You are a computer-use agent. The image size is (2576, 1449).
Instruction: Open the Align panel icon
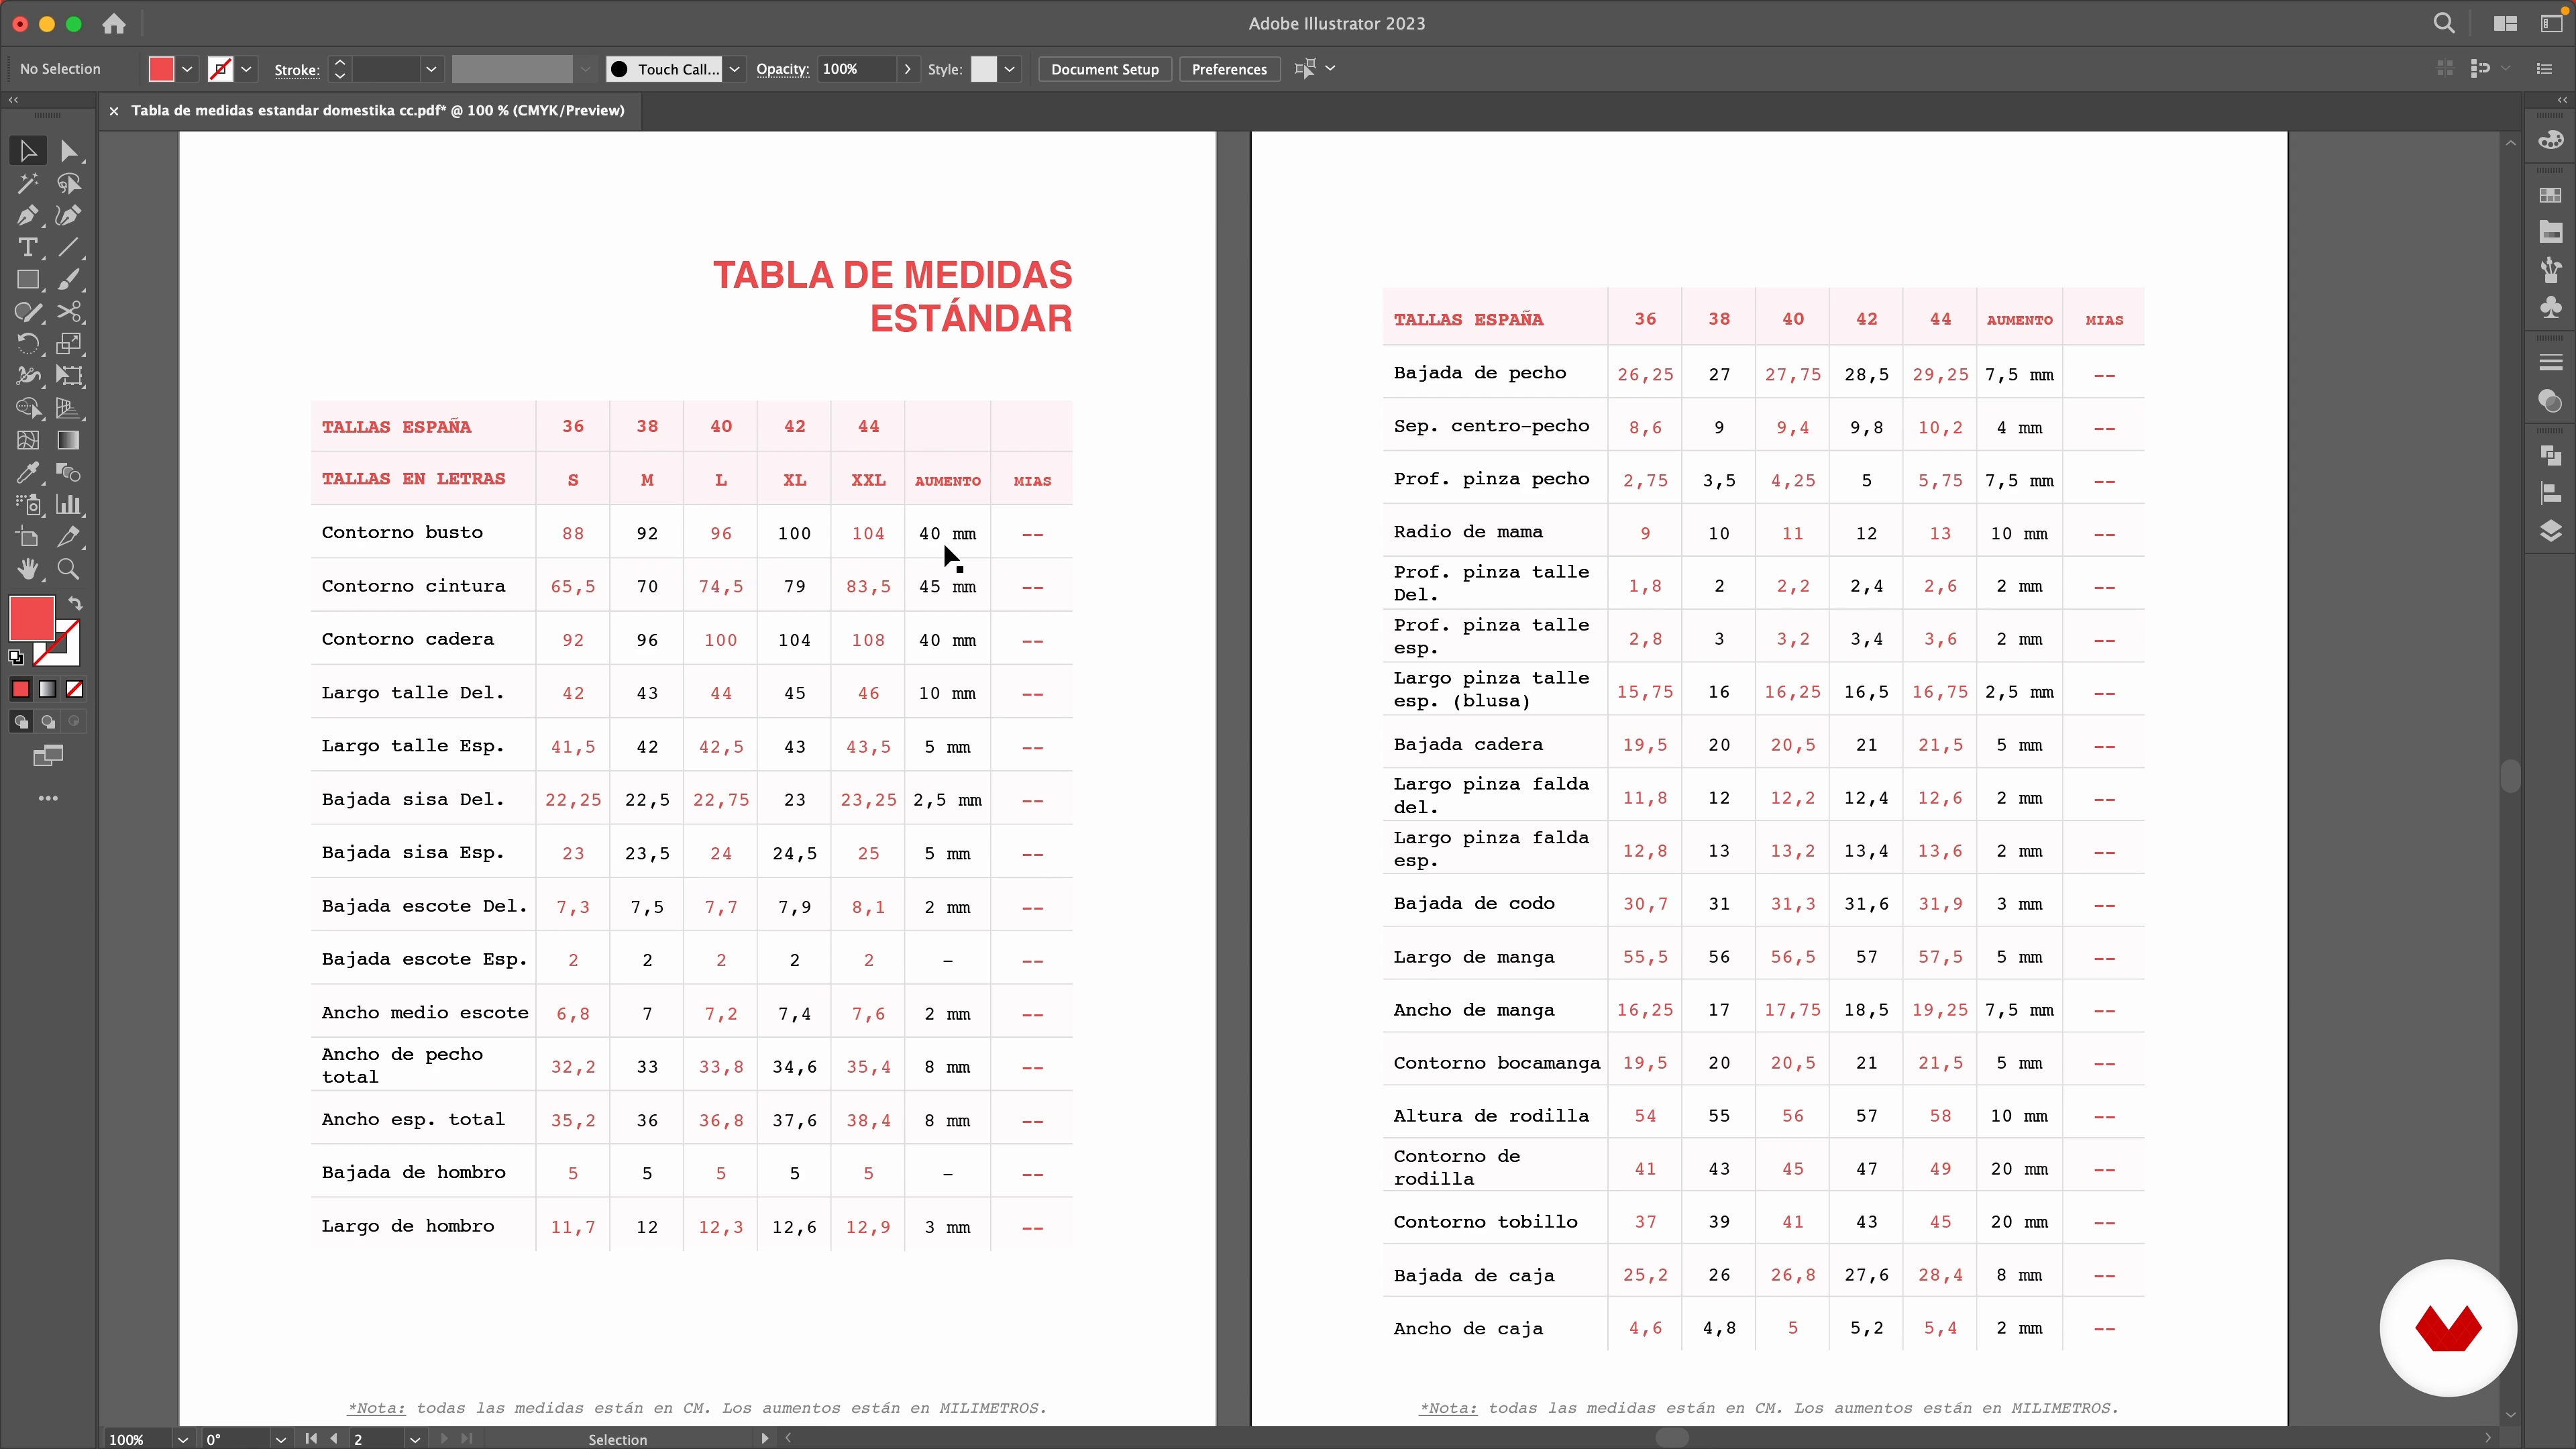[x=2551, y=492]
